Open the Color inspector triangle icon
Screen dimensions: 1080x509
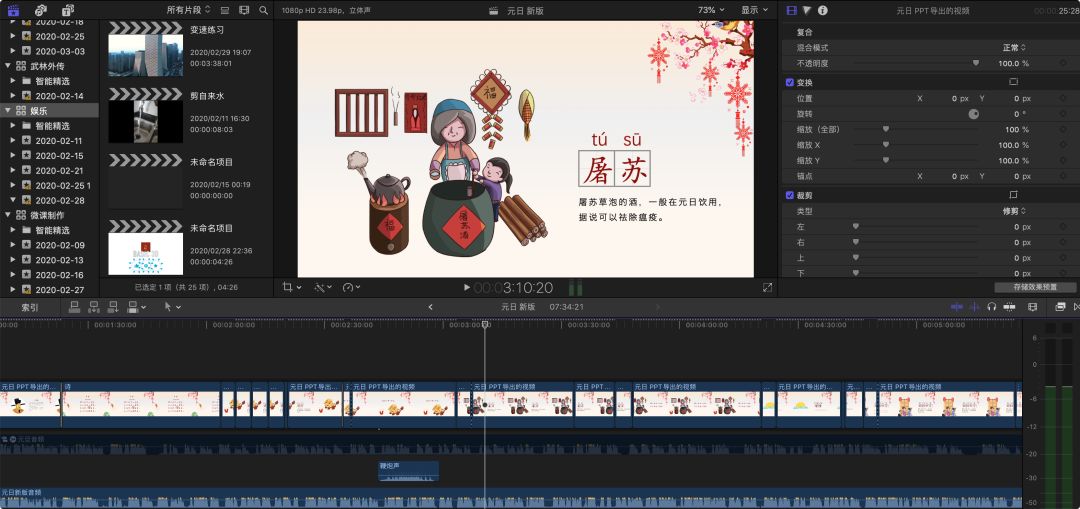[x=807, y=10]
